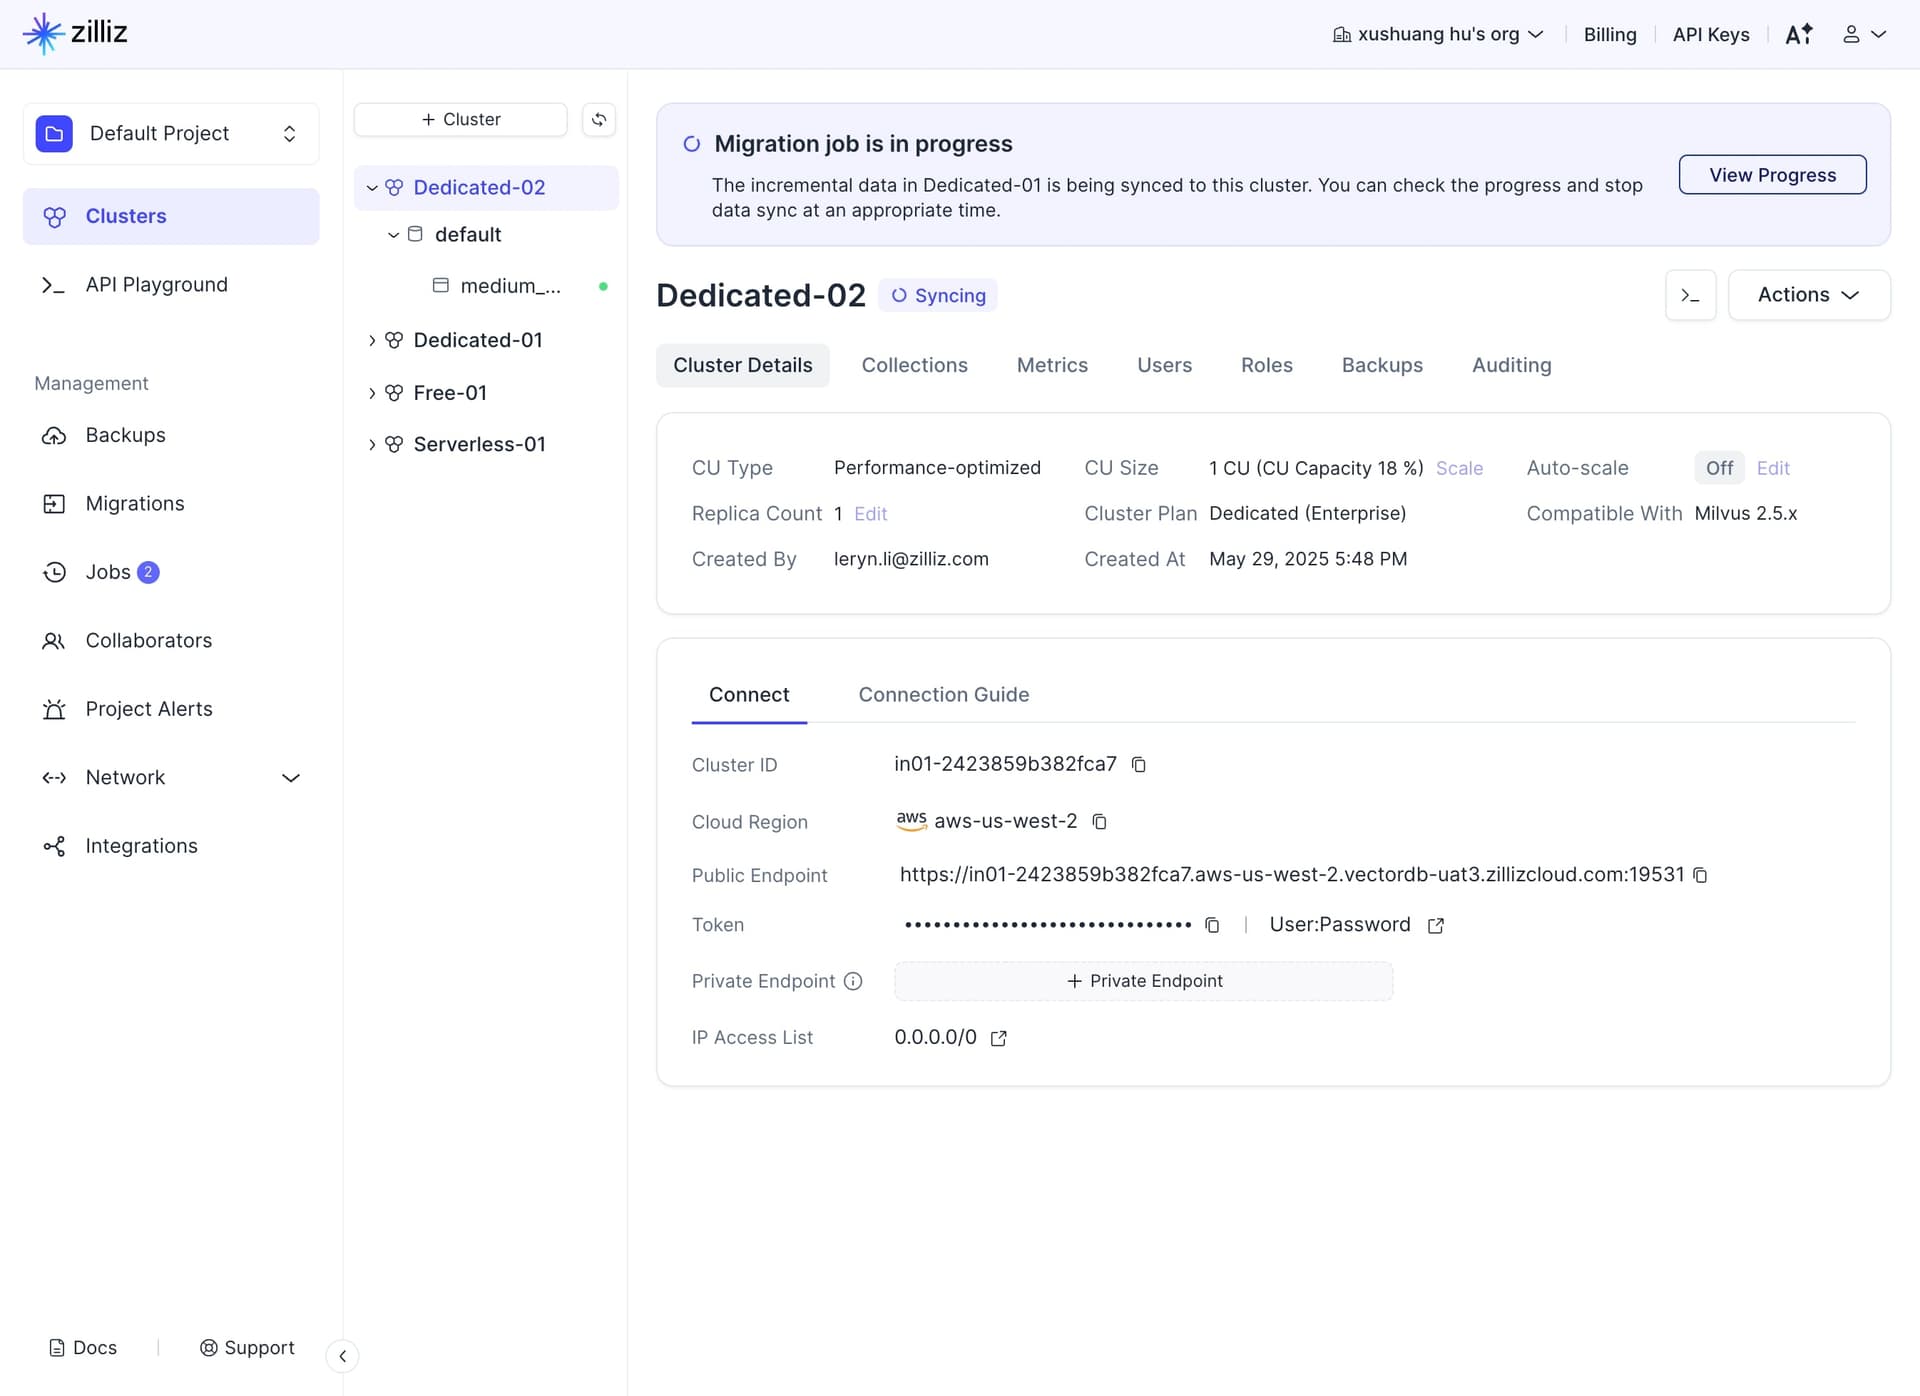Screen dimensions: 1920x1396
Task: Select the Cluster Details tab
Action: [742, 365]
